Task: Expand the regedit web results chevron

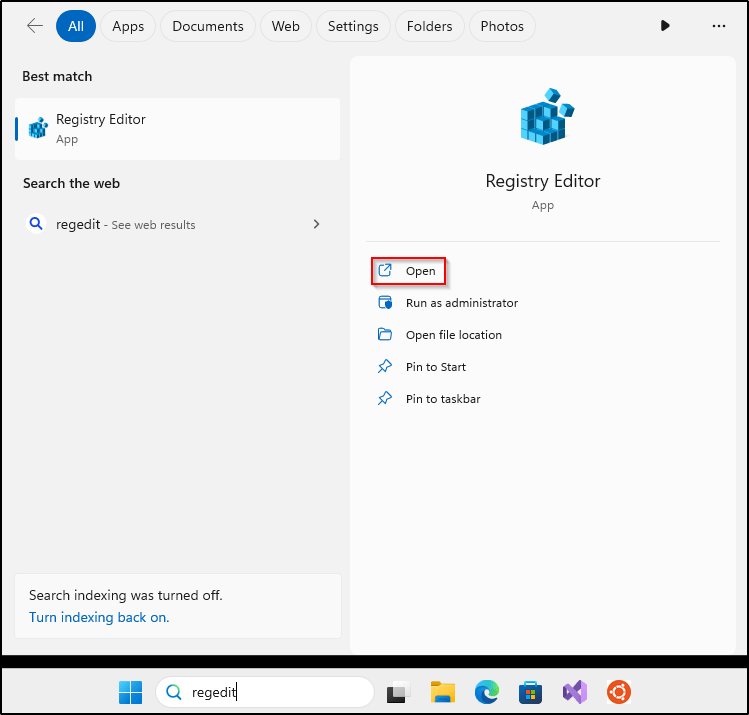Action: pyautogui.click(x=316, y=224)
